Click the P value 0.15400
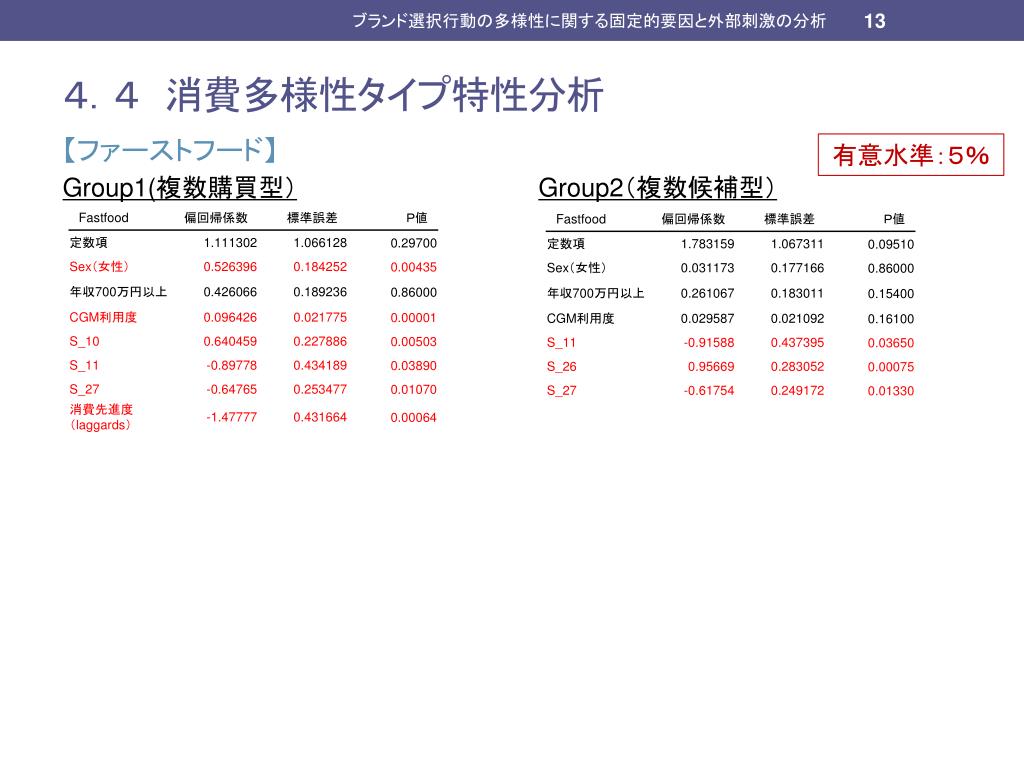This screenshot has width=1024, height=768. (891, 294)
